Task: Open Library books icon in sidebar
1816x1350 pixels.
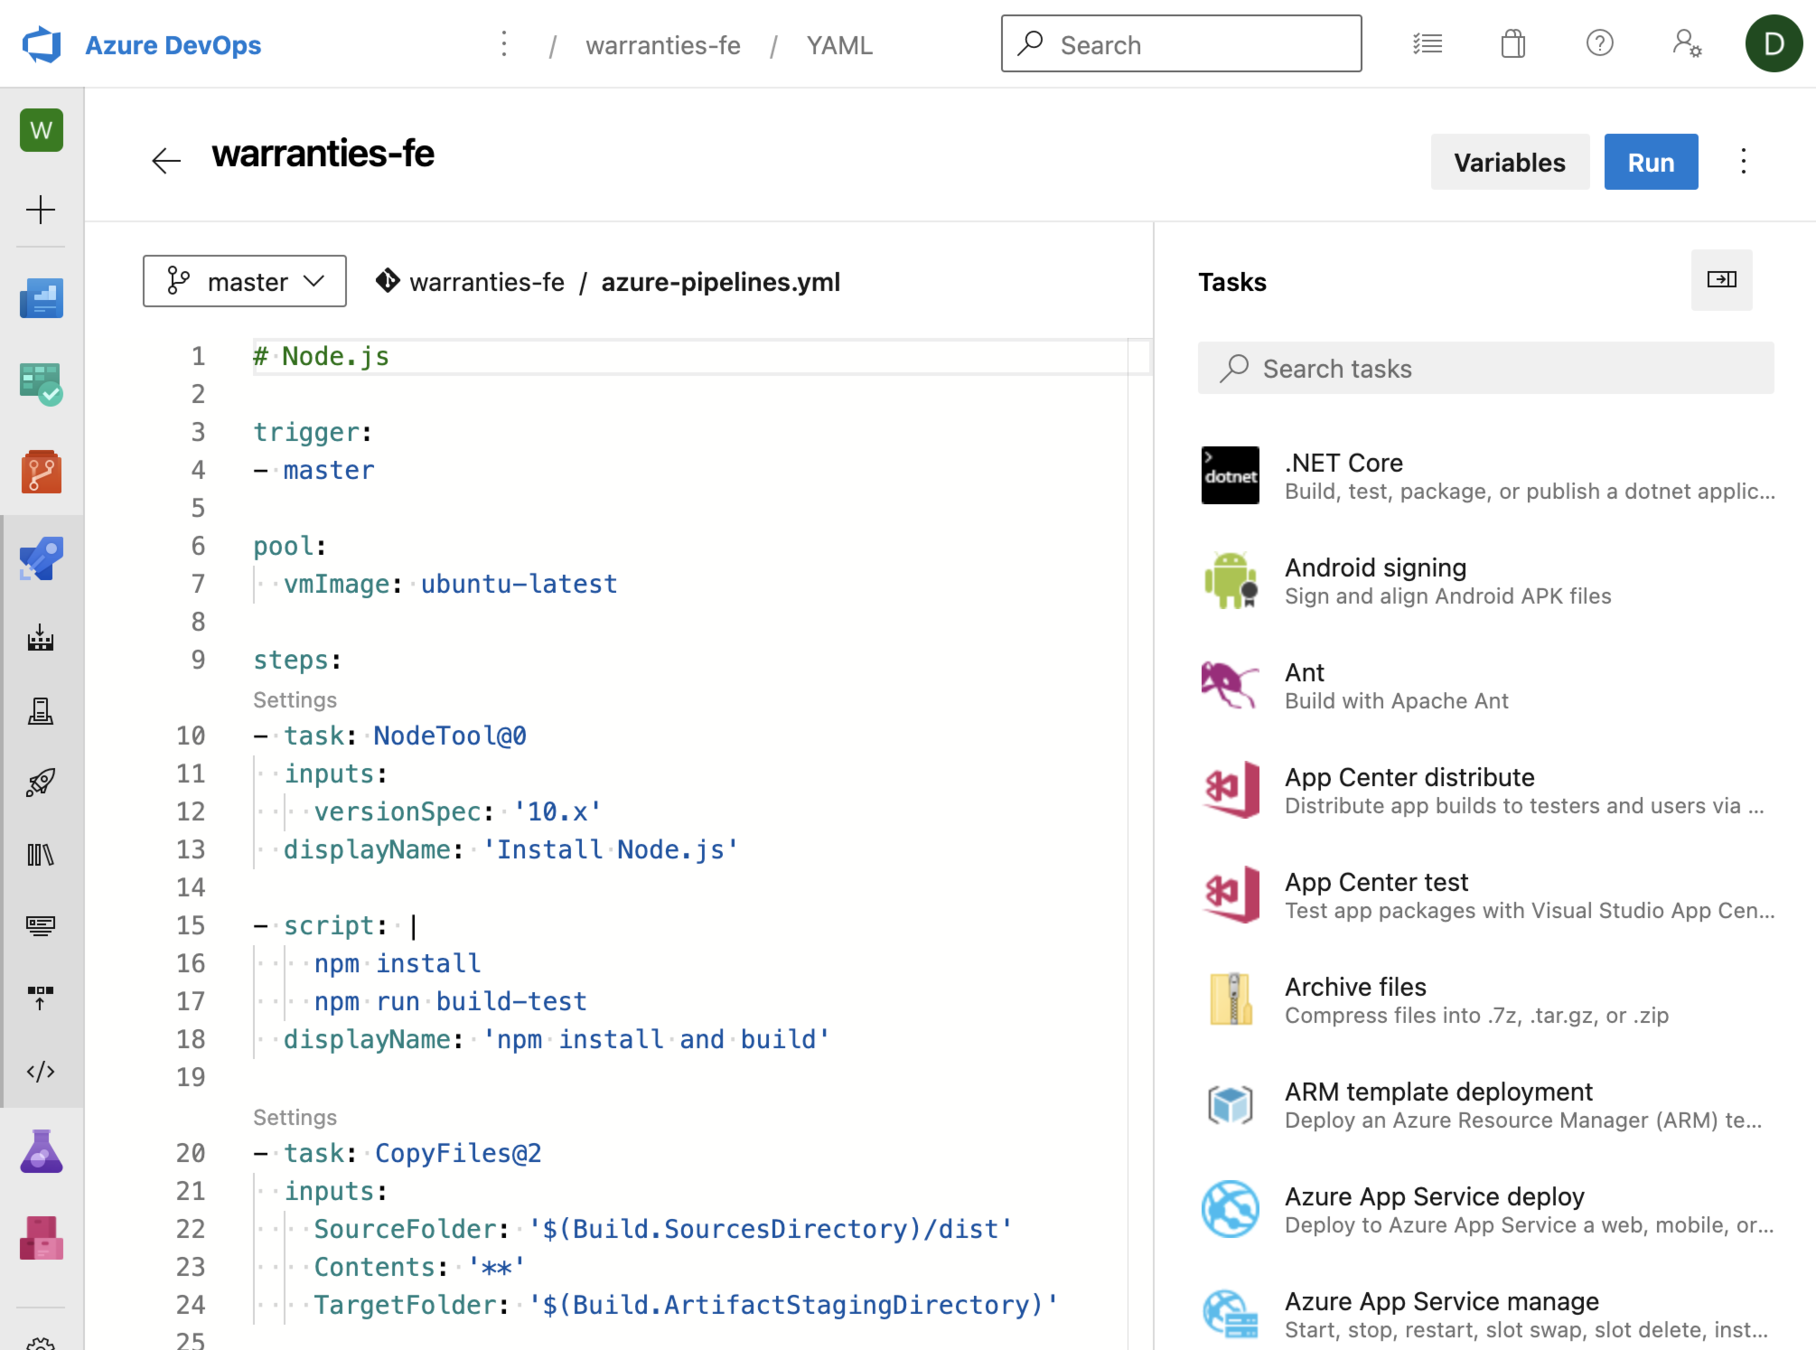Action: click(41, 855)
